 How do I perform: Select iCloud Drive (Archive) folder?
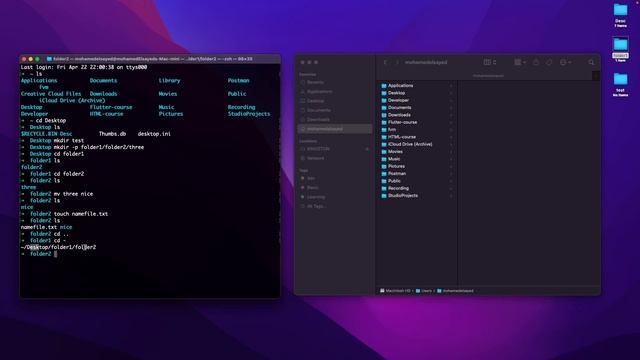(x=416, y=144)
